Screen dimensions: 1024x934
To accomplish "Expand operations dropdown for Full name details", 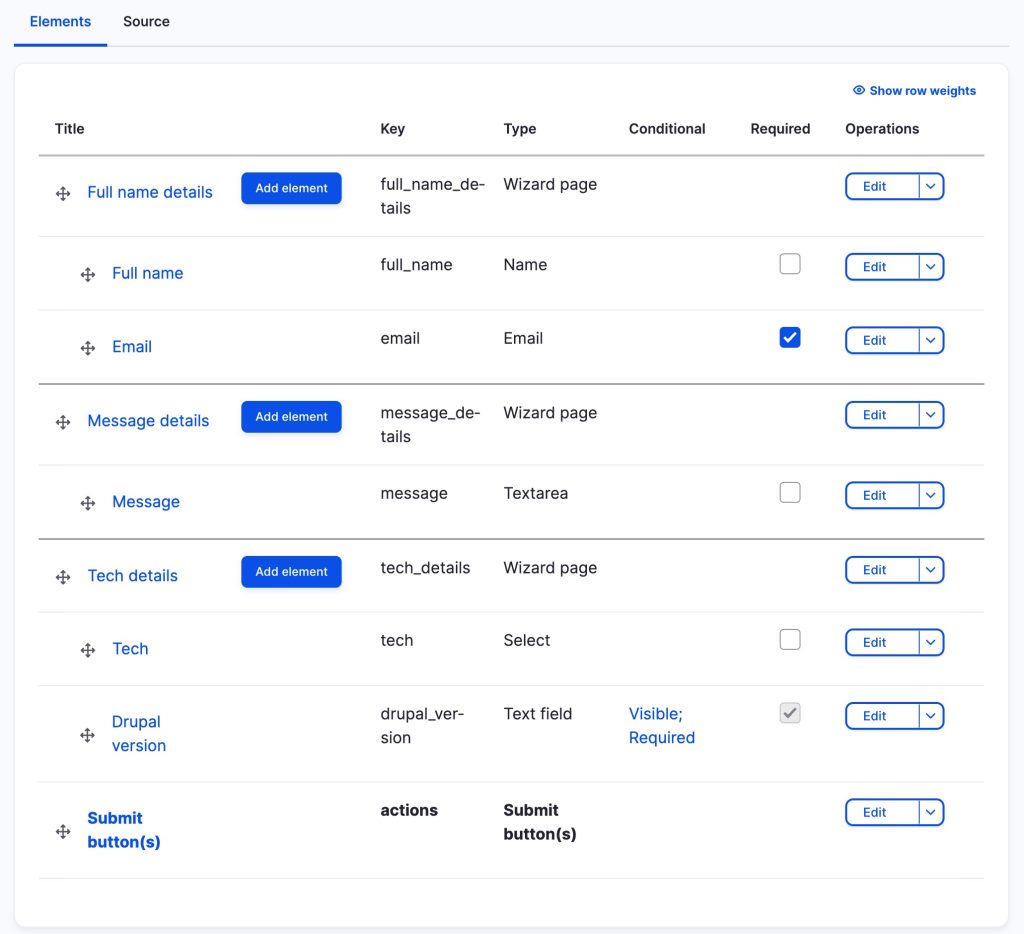I will (931, 186).
